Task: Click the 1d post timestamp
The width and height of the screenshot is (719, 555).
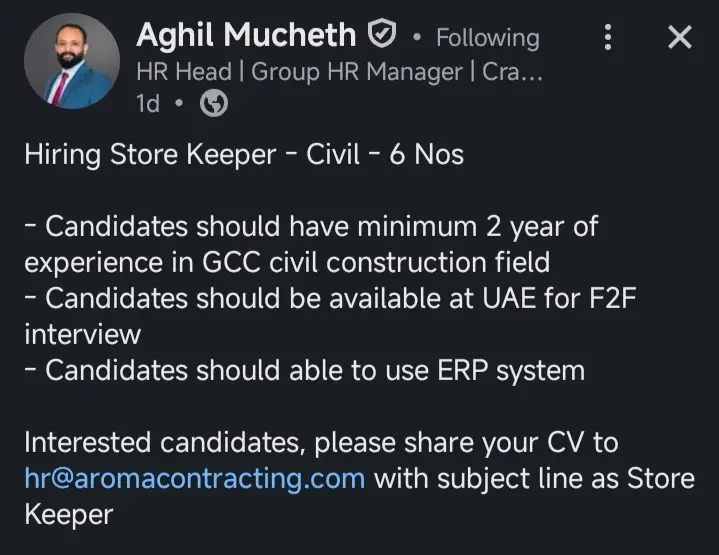Action: pos(146,104)
